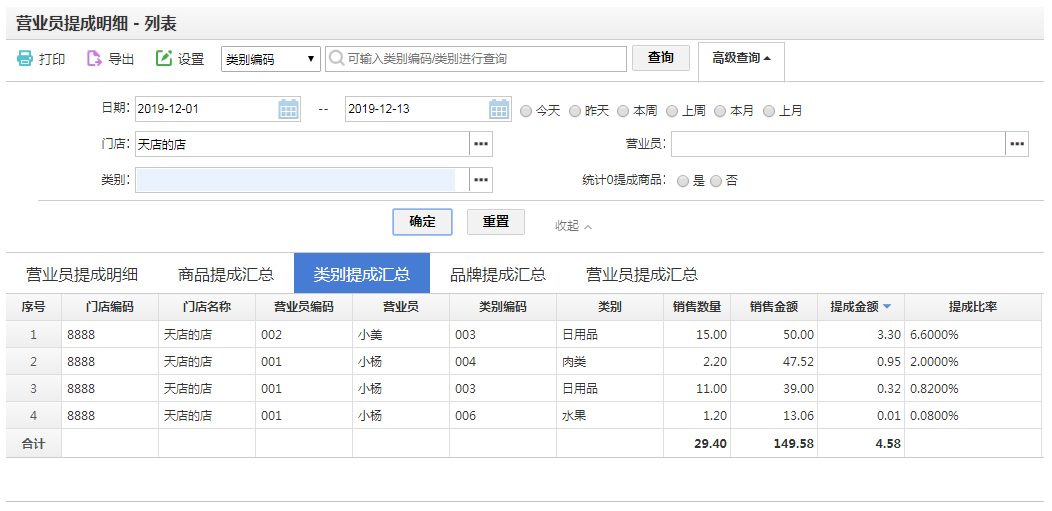This screenshot has width=1052, height=511.
Task: Open the end date calendar picker
Action: (499, 109)
